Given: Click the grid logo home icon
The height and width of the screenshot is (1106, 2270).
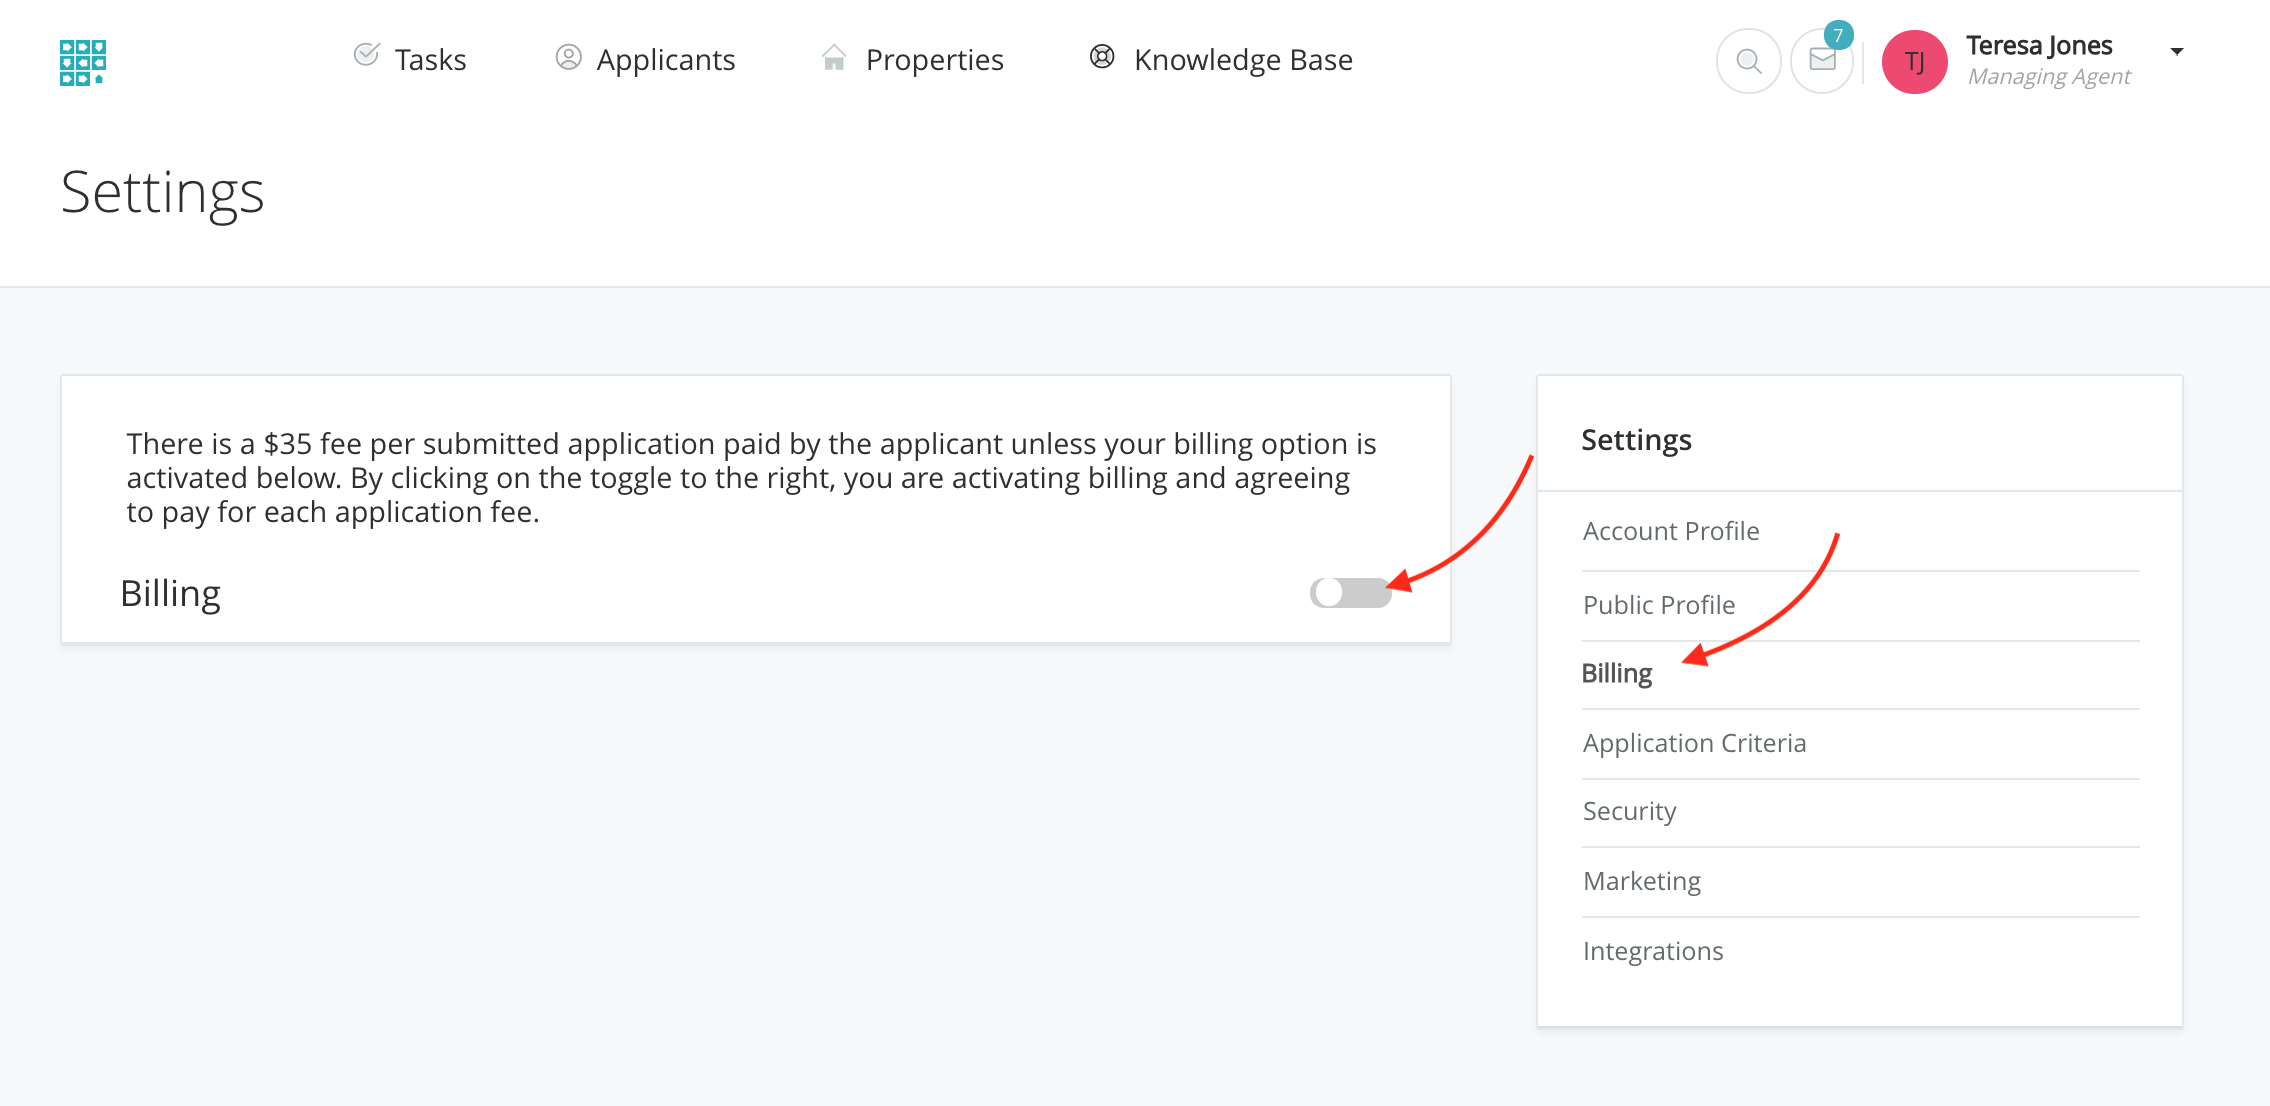Looking at the screenshot, I should pos(82,62).
